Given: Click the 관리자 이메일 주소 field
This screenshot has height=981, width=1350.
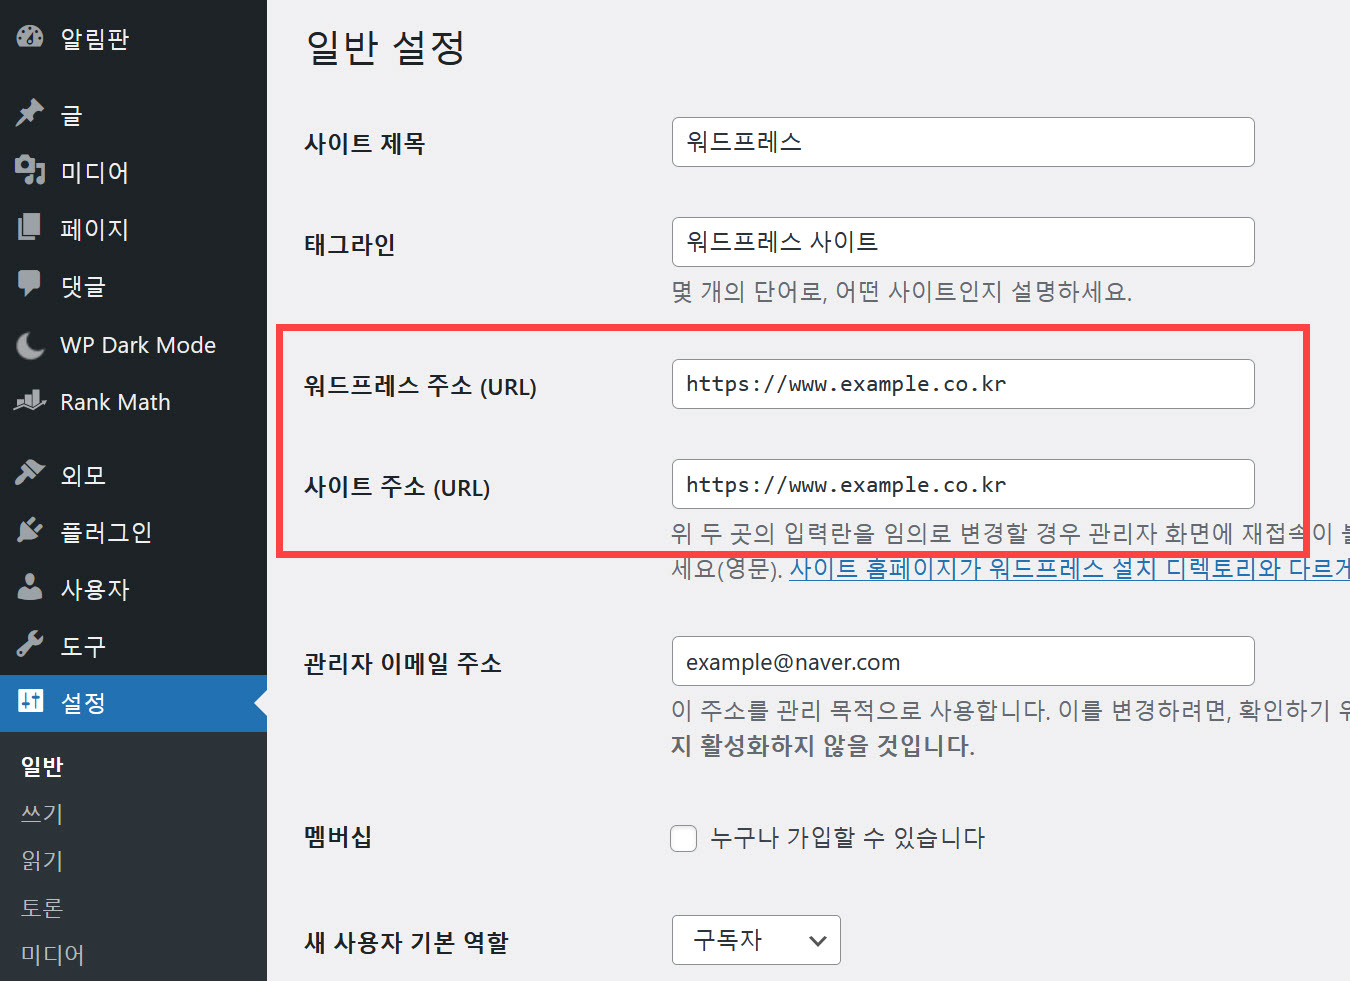Looking at the screenshot, I should click(963, 661).
